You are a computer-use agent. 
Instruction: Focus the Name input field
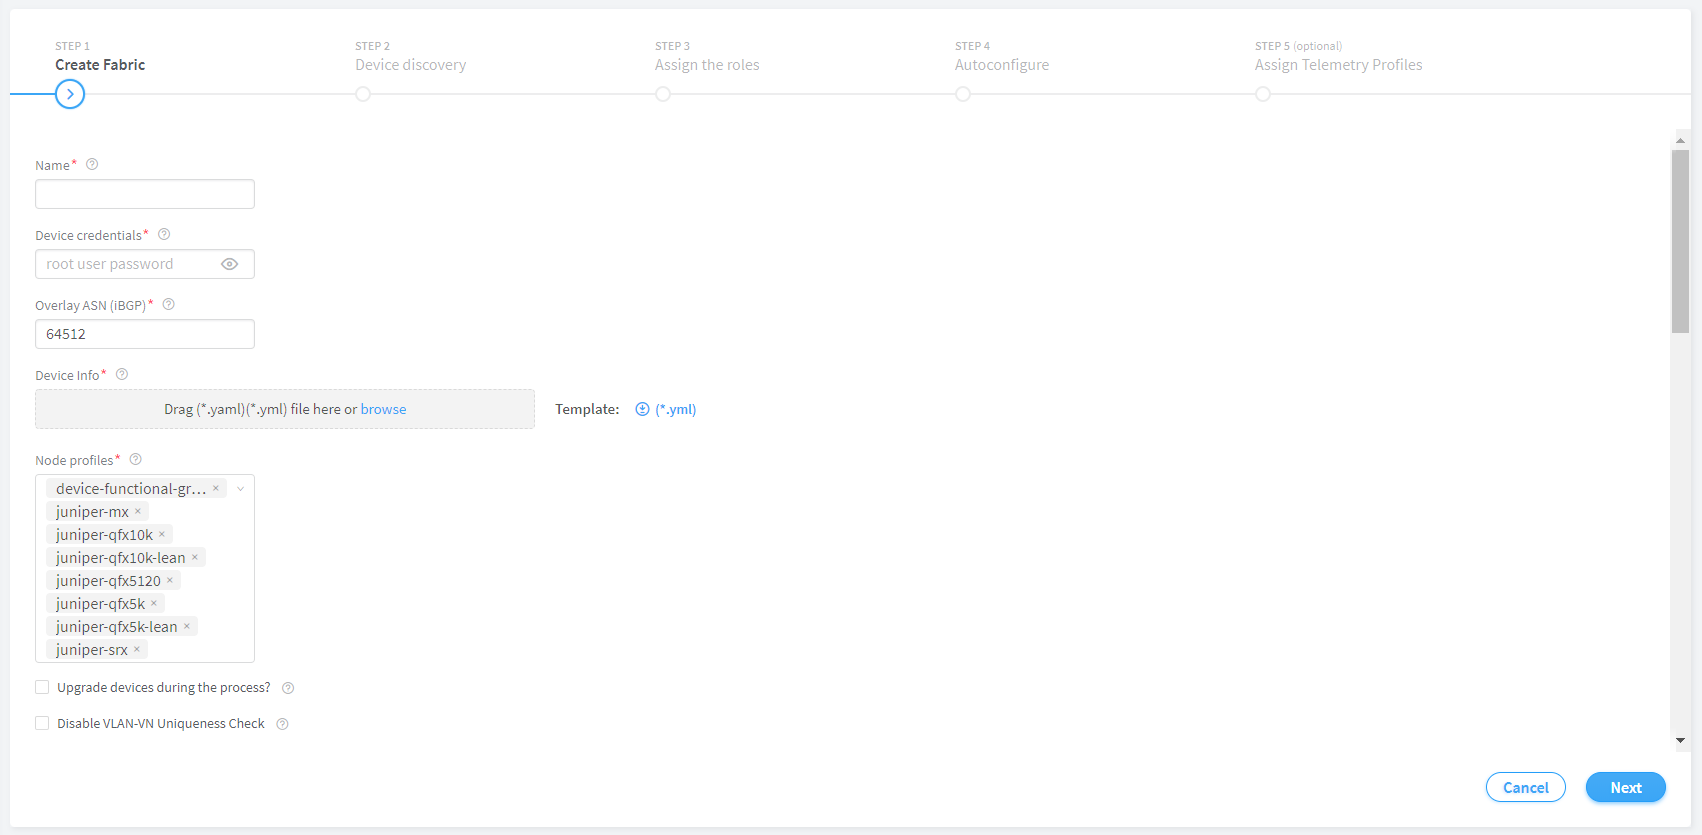click(x=145, y=194)
